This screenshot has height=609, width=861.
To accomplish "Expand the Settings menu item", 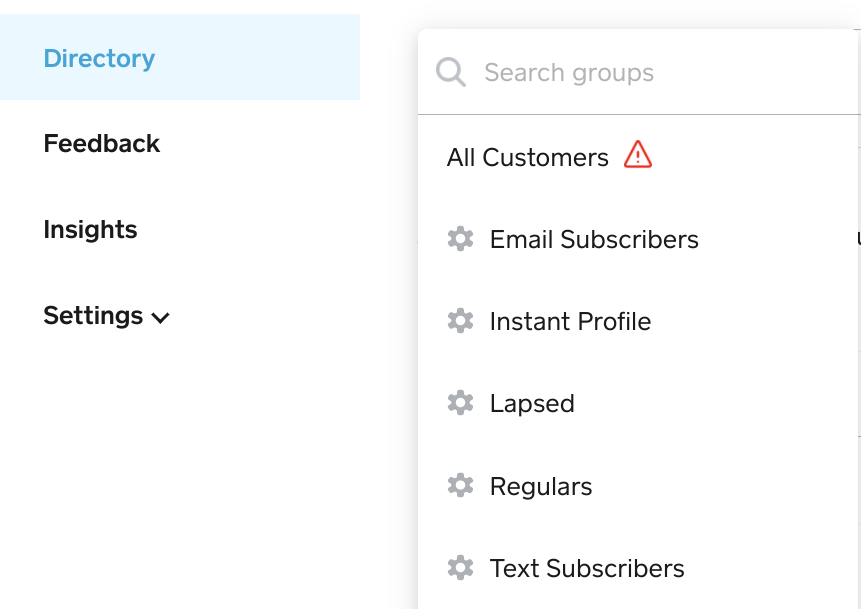I will click(x=107, y=316).
